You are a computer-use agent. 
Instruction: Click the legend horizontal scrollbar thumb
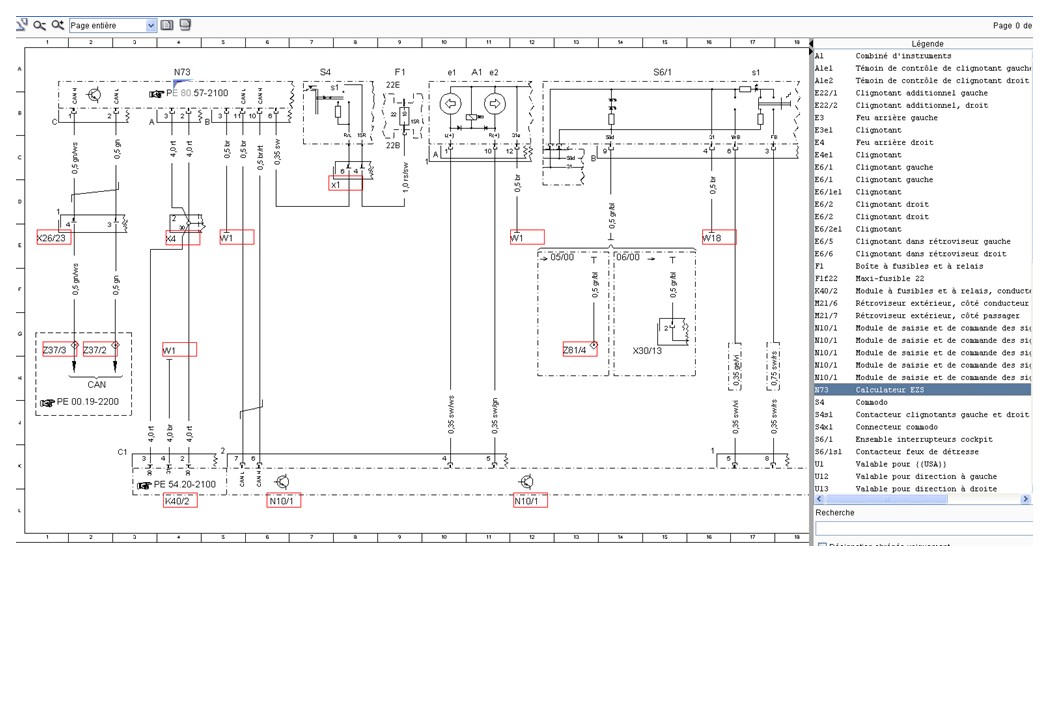pyautogui.click(x=885, y=499)
